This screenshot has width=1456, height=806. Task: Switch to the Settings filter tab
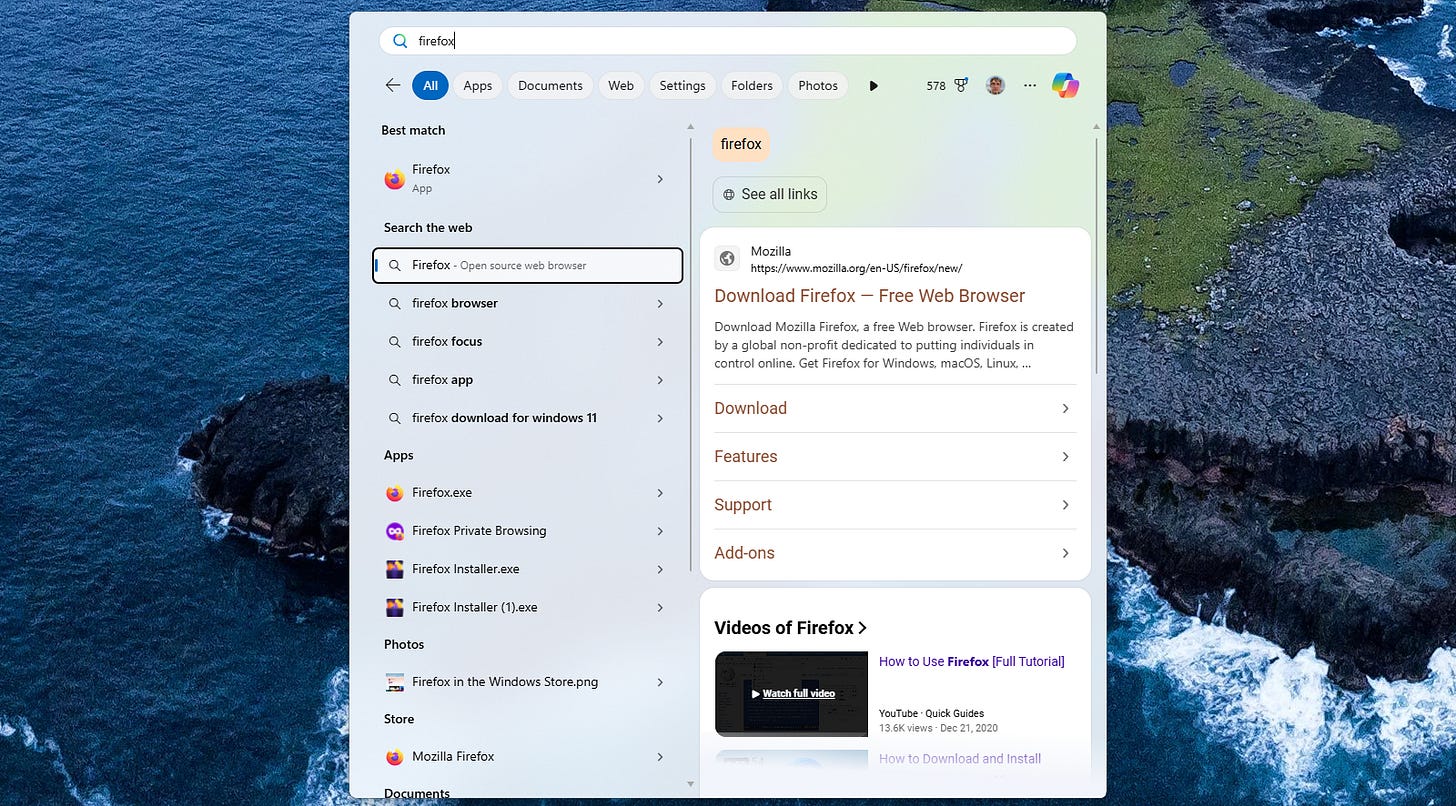click(x=682, y=85)
